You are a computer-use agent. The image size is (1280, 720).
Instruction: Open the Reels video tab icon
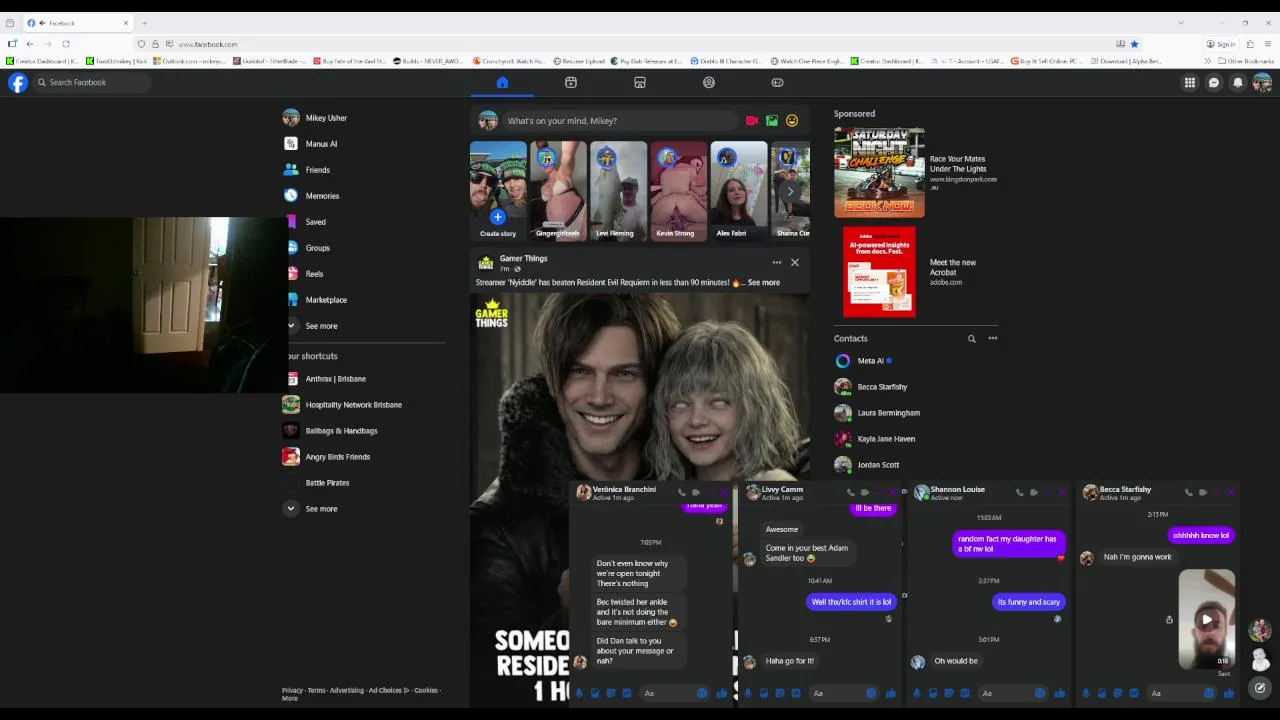pyautogui.click(x=571, y=82)
